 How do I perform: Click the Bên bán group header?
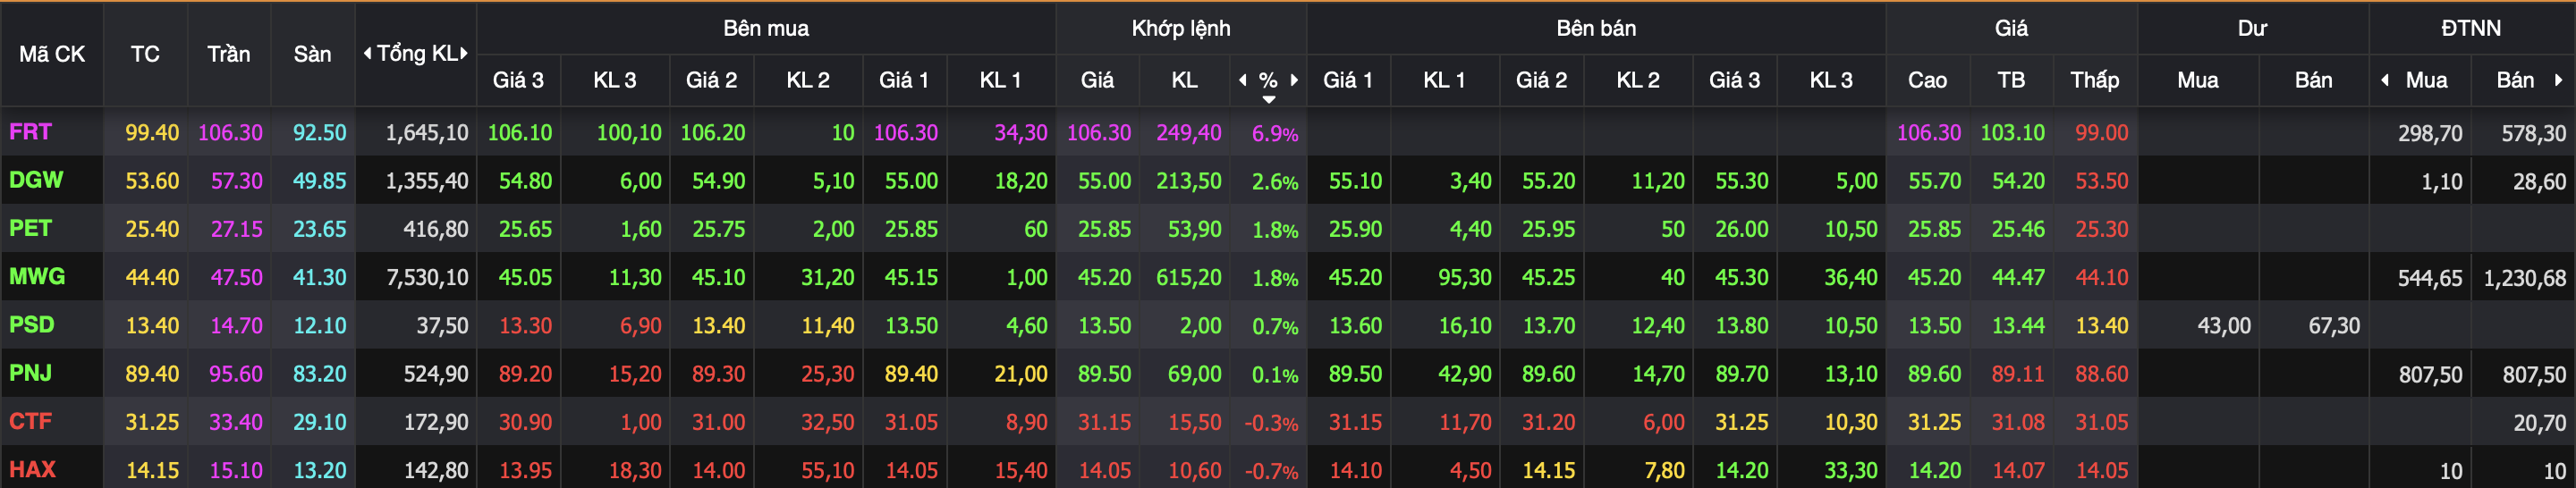click(x=1596, y=28)
